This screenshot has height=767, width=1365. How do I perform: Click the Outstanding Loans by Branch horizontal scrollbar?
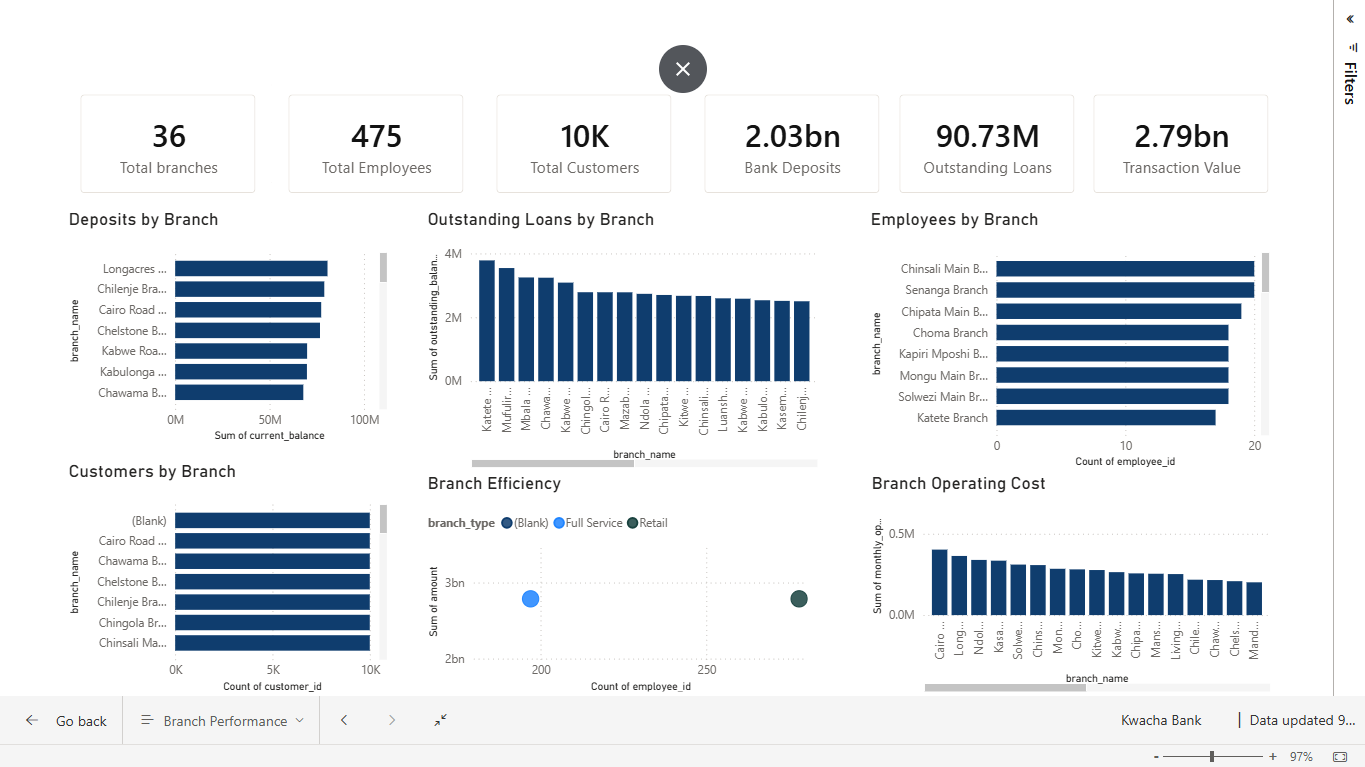coord(552,463)
